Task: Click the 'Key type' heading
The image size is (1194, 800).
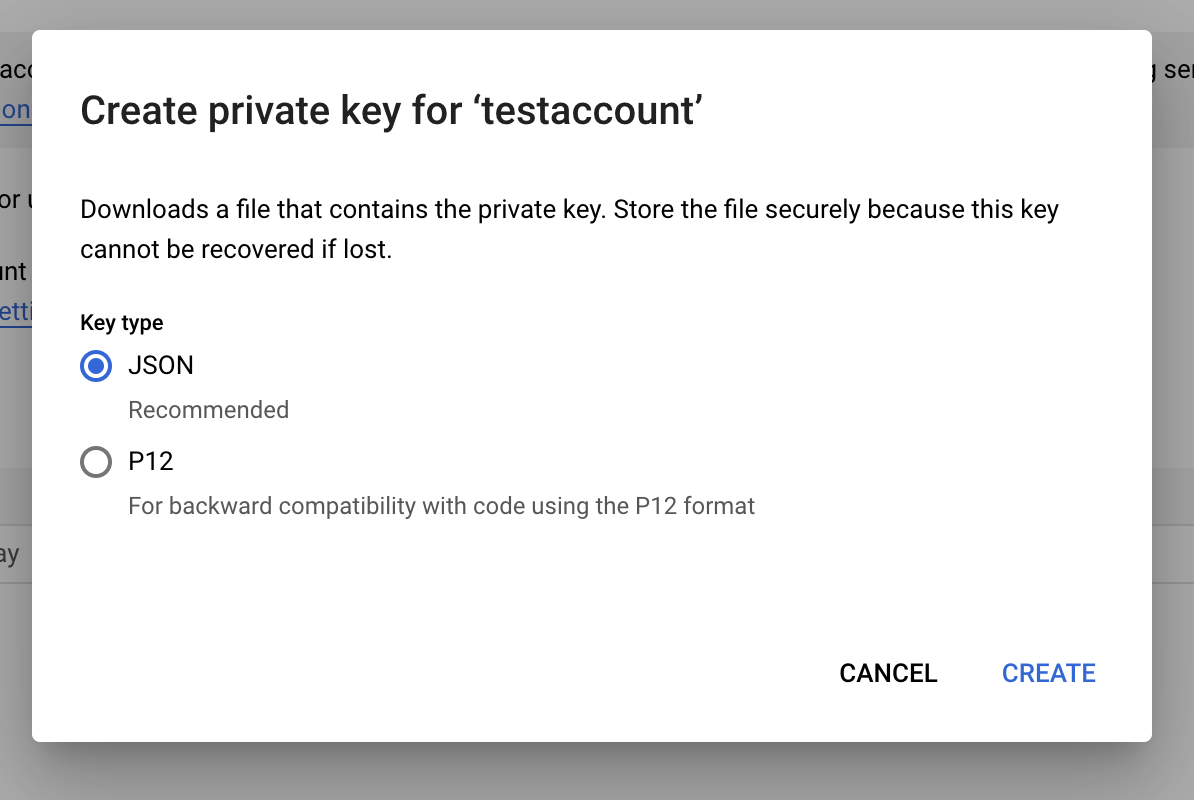Action: pyautogui.click(x=122, y=323)
